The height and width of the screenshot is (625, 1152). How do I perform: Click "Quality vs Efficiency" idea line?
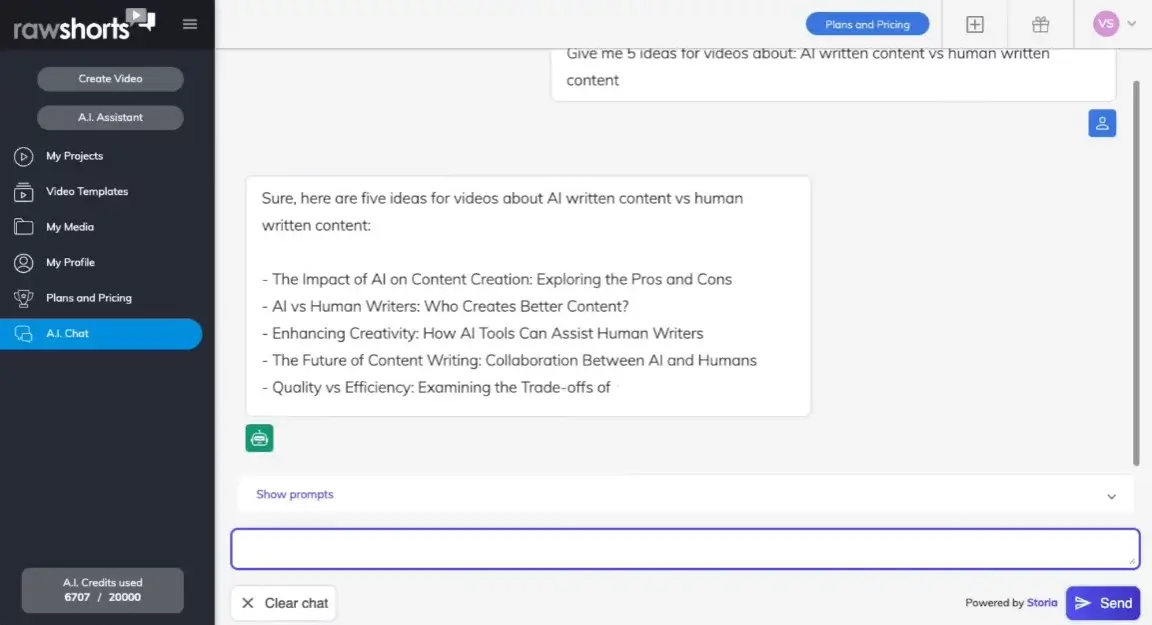(436, 388)
